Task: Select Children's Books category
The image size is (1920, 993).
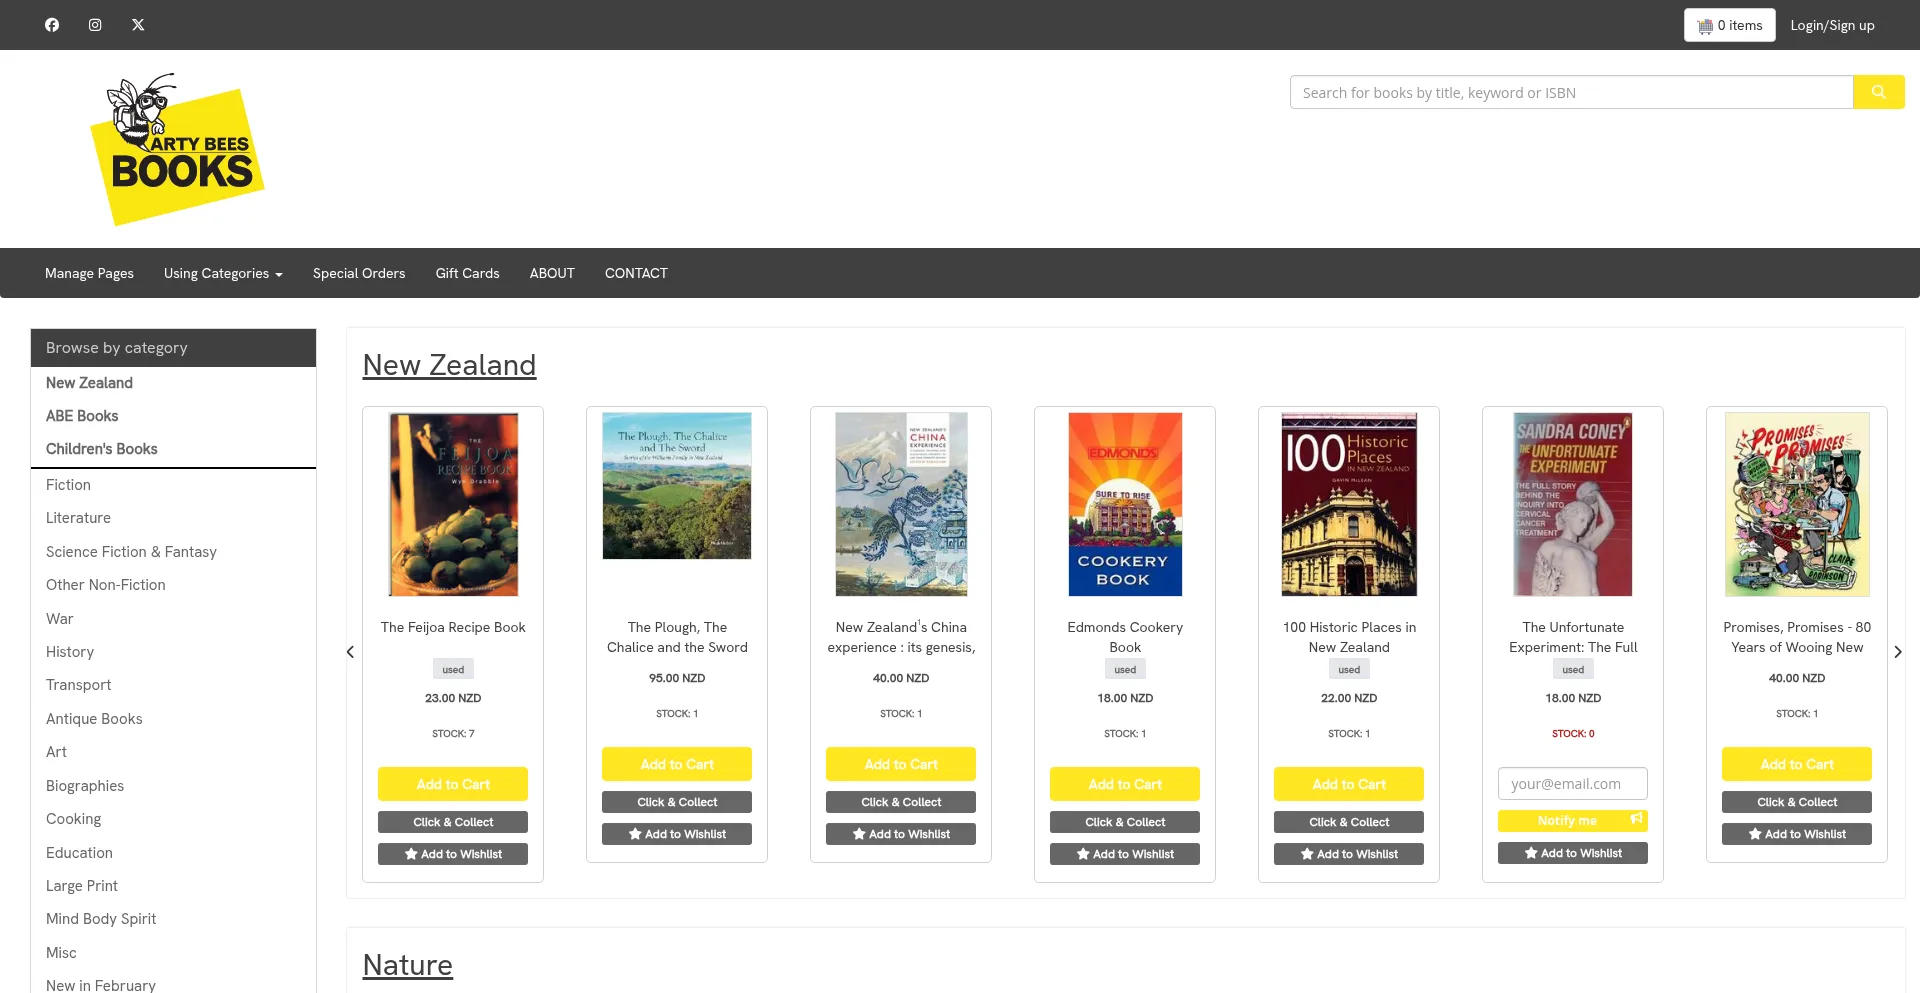Action: click(102, 449)
